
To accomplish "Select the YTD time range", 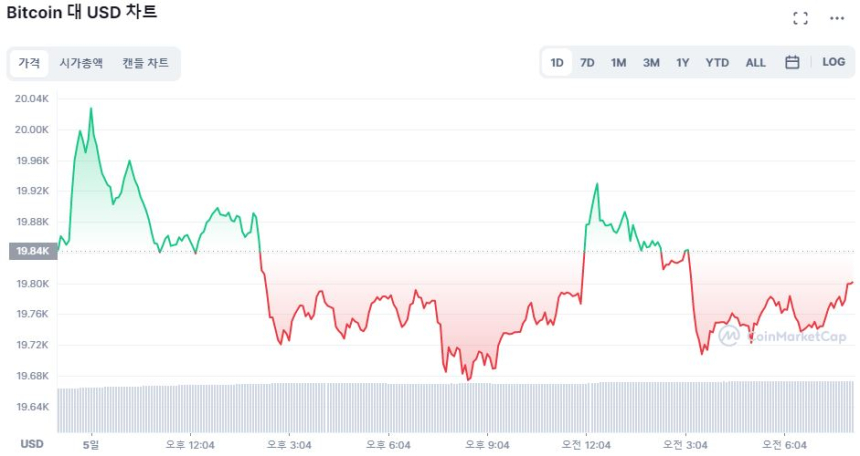I will pyautogui.click(x=717, y=62).
